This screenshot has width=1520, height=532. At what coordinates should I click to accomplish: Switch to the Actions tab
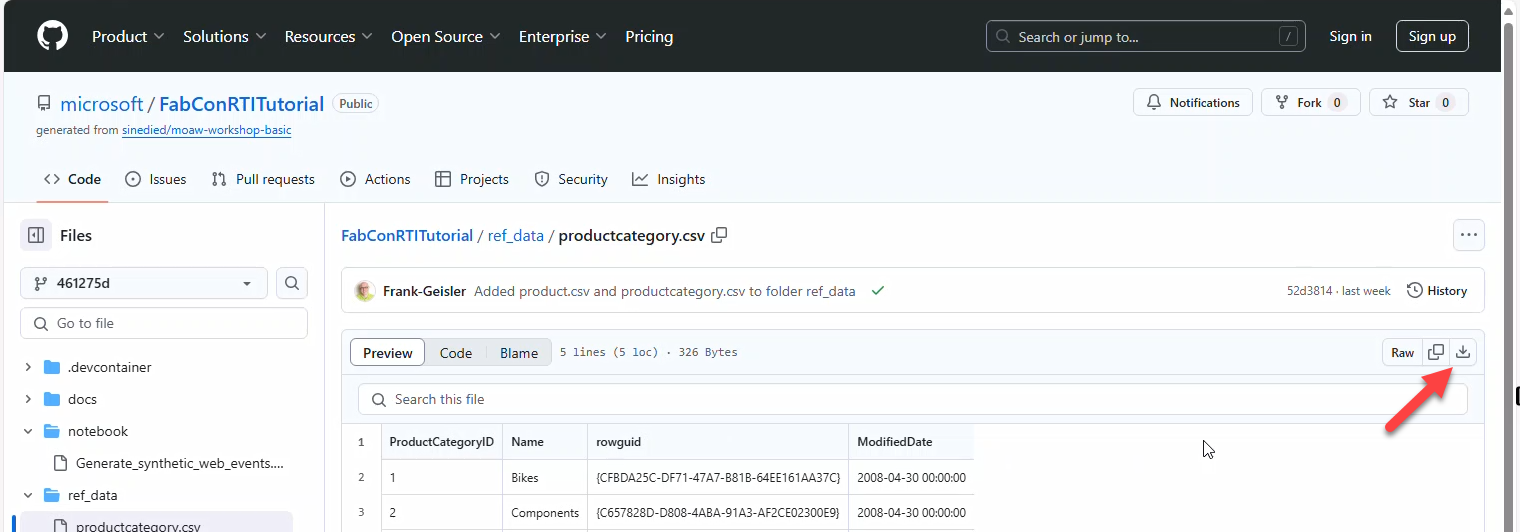[x=375, y=179]
